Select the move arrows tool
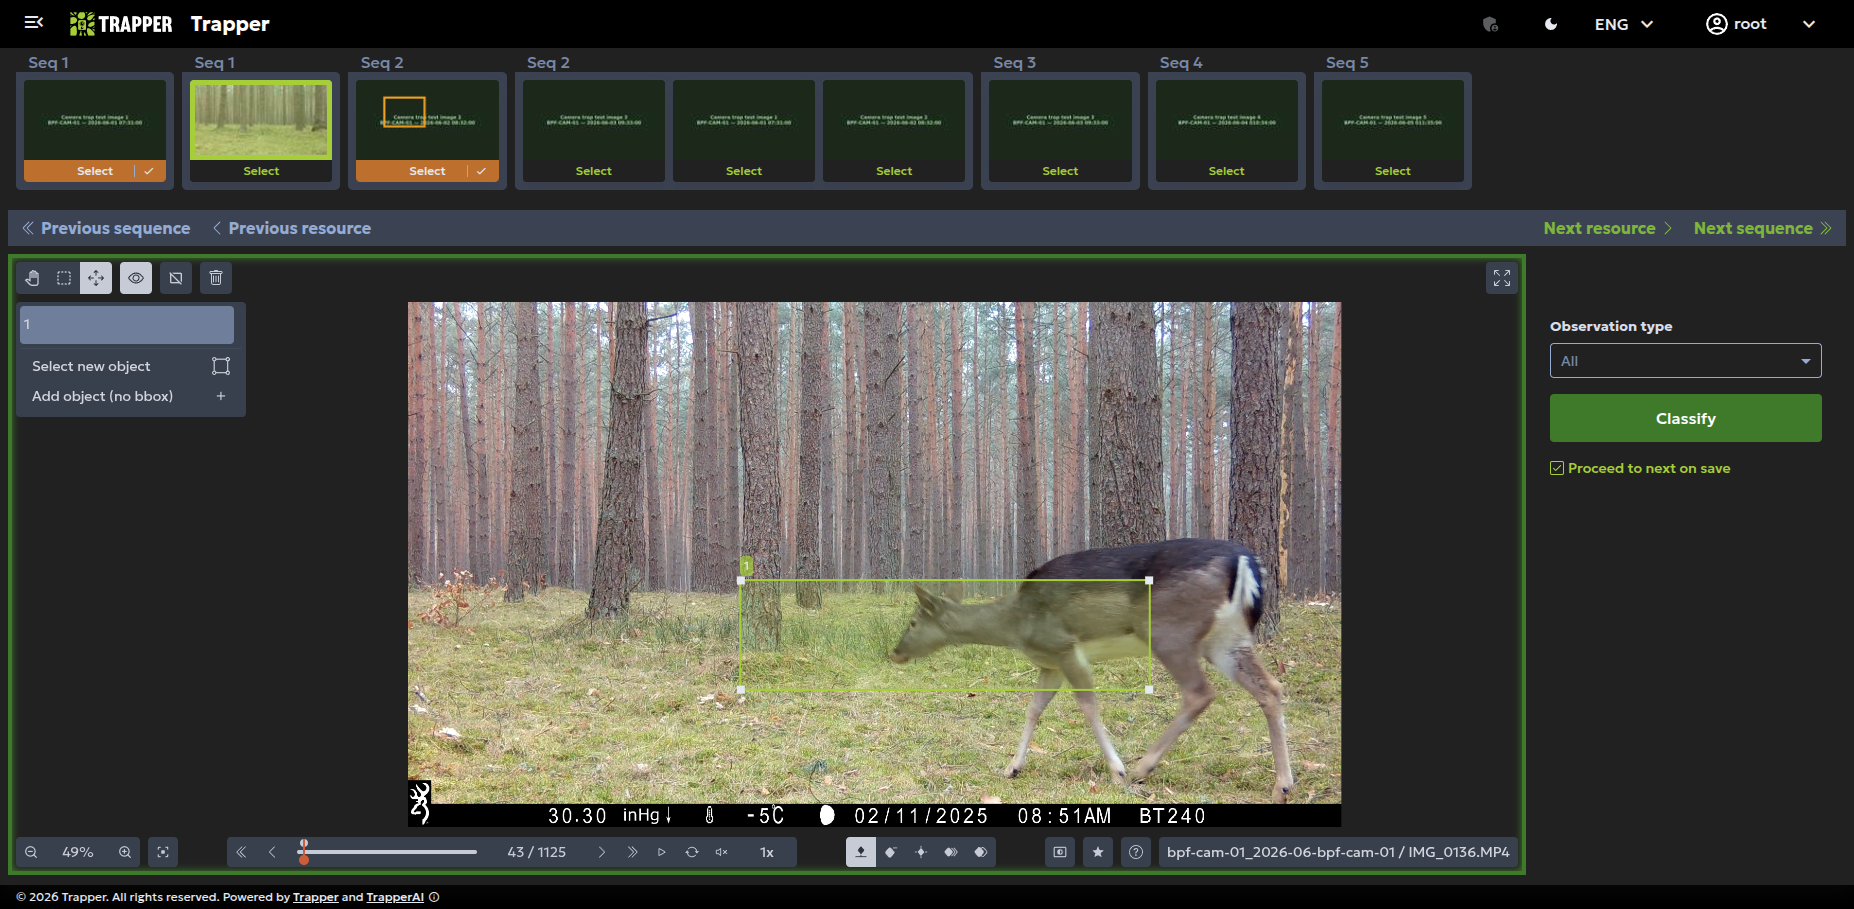The width and height of the screenshot is (1854, 909). click(96, 278)
